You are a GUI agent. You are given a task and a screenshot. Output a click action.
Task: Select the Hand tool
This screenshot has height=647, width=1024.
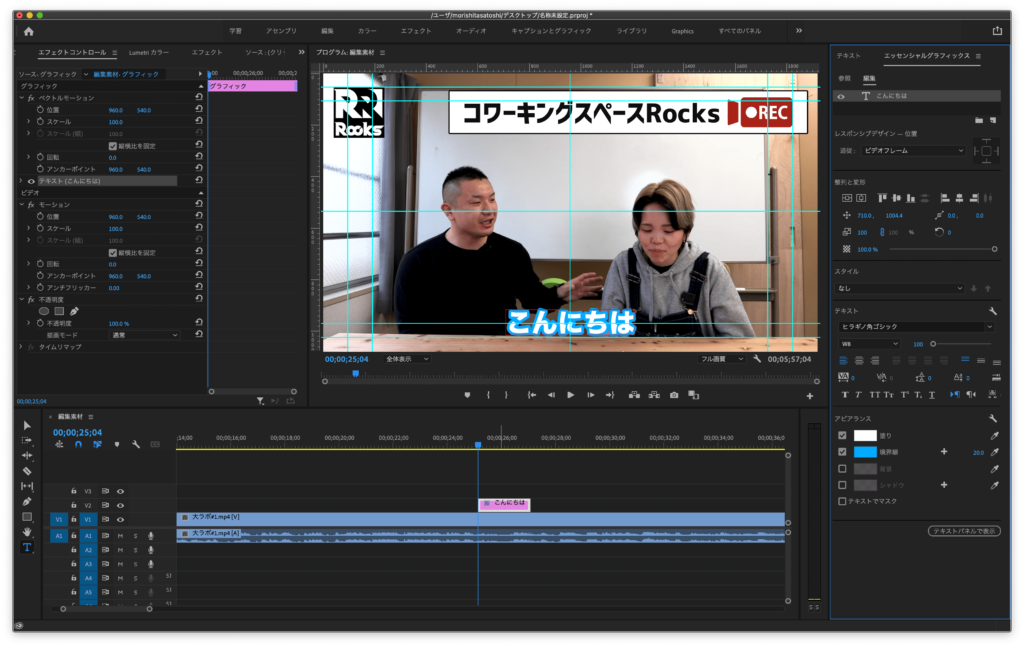point(27,533)
